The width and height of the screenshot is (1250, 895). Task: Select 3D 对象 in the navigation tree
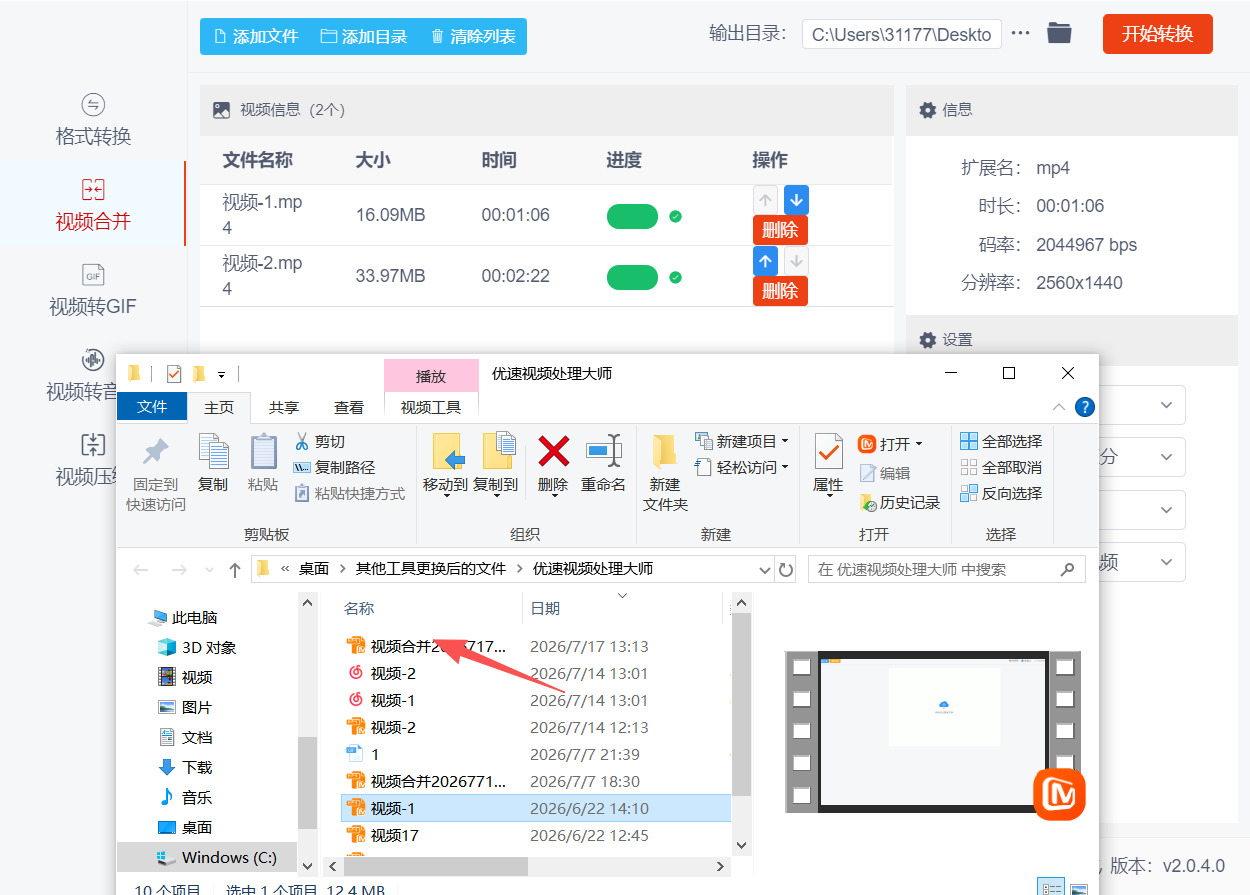point(198,648)
